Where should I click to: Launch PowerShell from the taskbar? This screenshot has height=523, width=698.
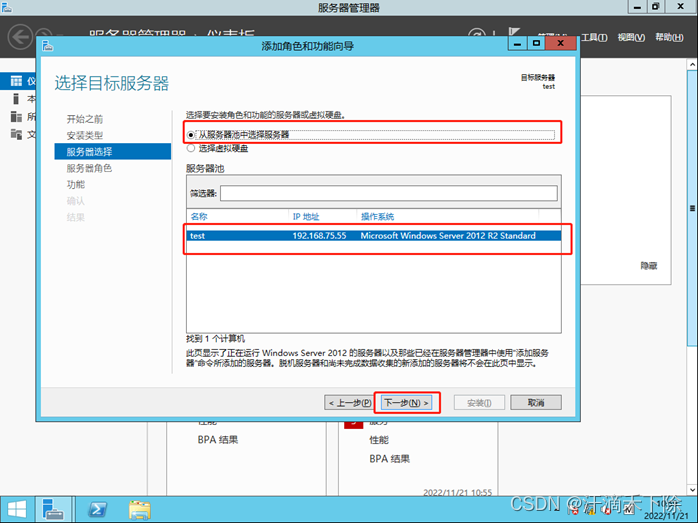point(97,510)
